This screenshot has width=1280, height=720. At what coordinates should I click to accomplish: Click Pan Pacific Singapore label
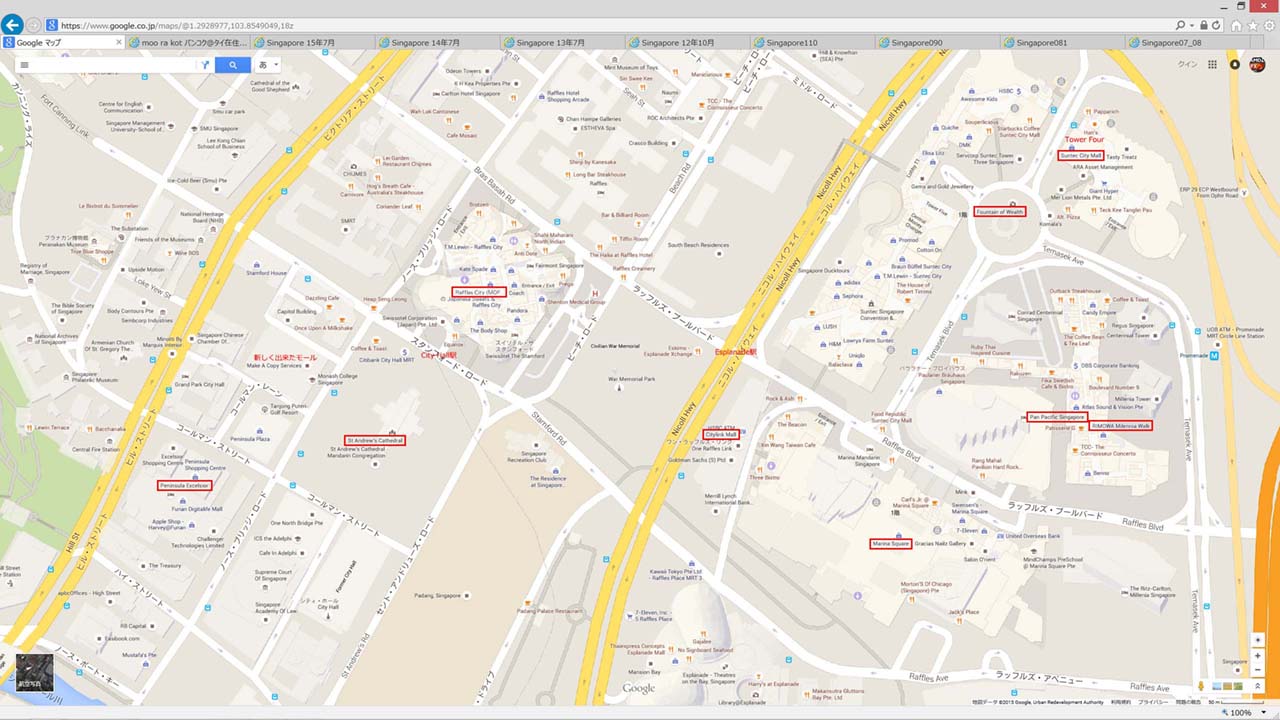pos(1057,417)
